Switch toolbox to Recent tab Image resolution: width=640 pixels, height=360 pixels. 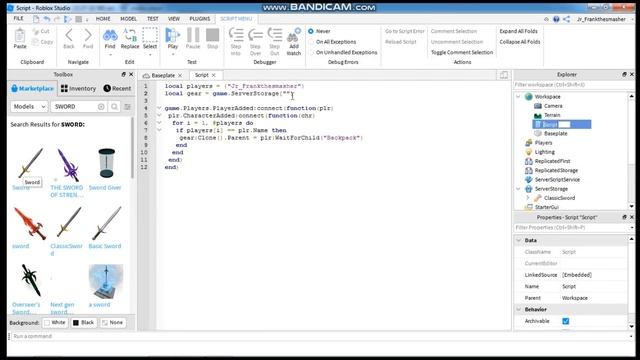(117, 89)
